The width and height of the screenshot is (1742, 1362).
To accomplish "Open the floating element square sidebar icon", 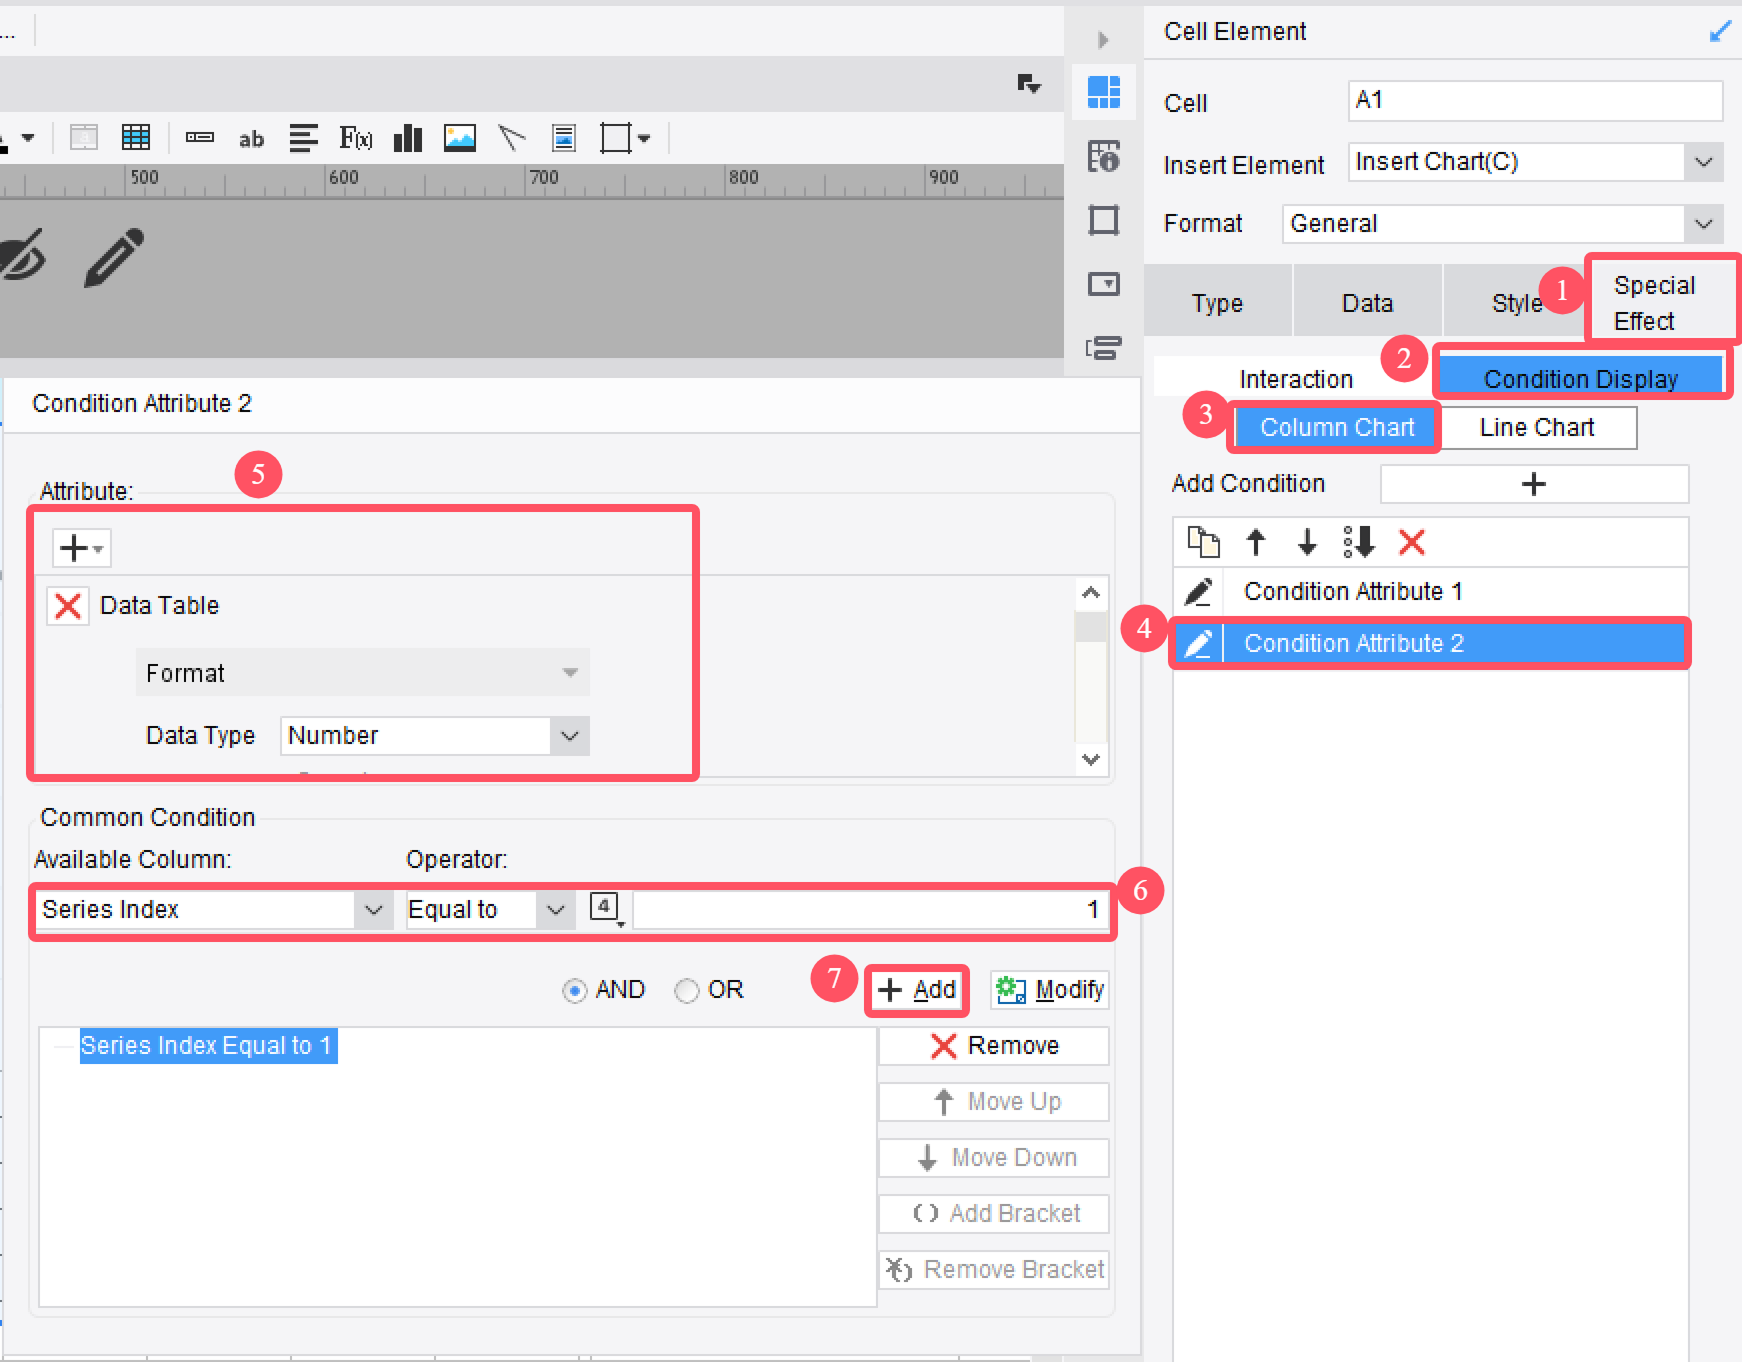I will (x=1104, y=220).
